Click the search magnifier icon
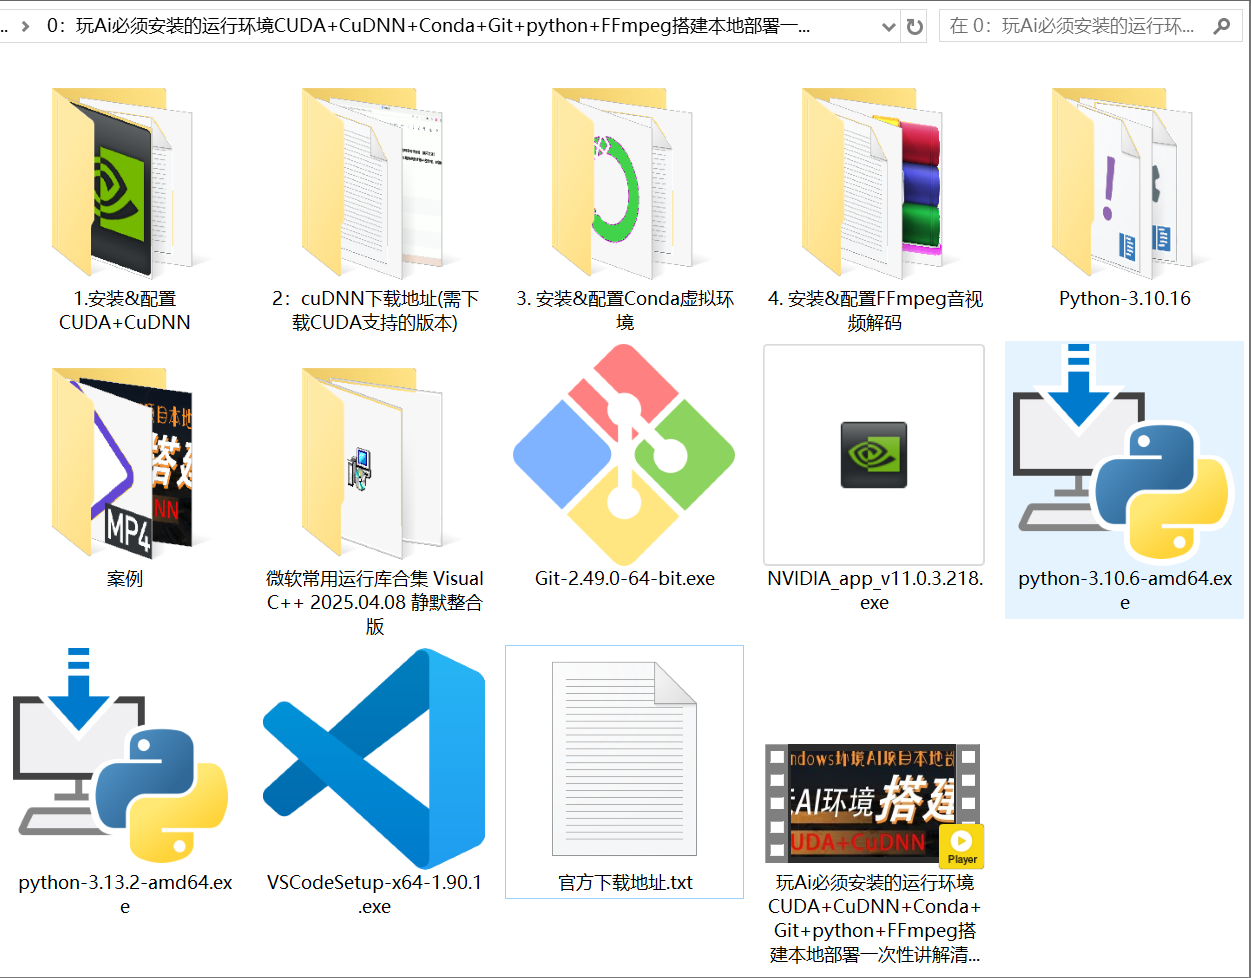 pos(1222,26)
